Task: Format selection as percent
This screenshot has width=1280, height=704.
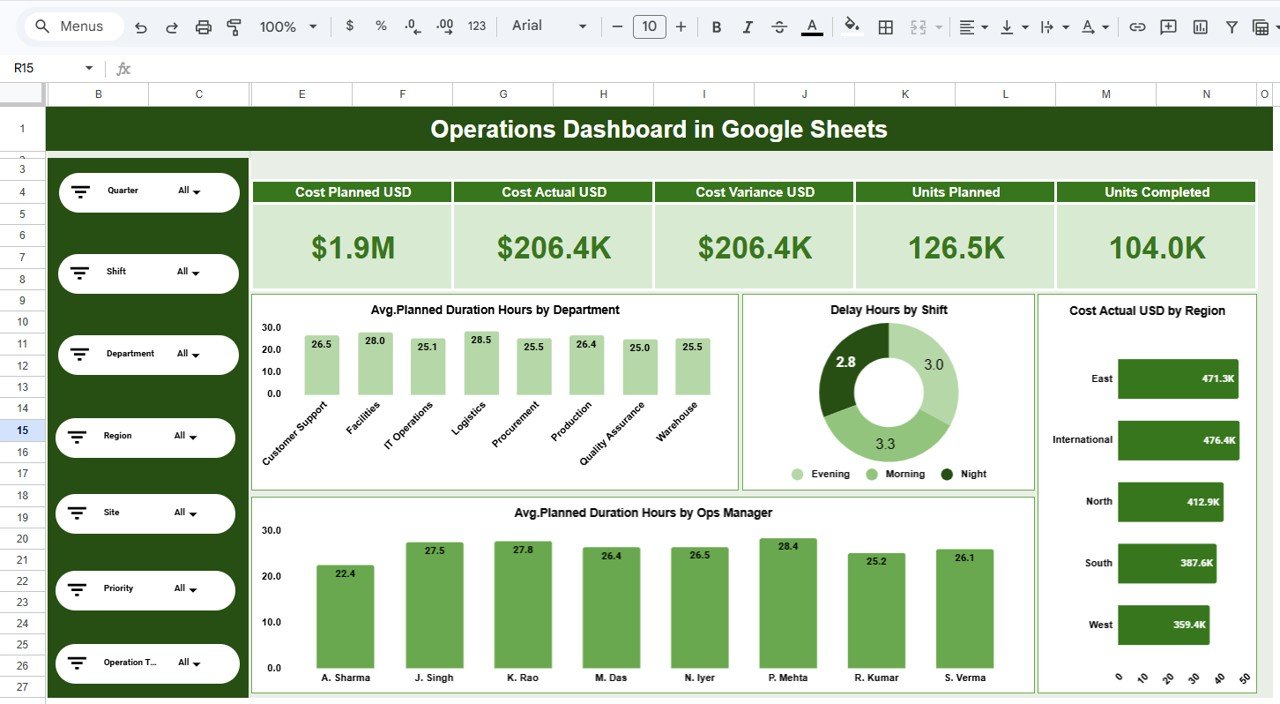Action: (381, 27)
